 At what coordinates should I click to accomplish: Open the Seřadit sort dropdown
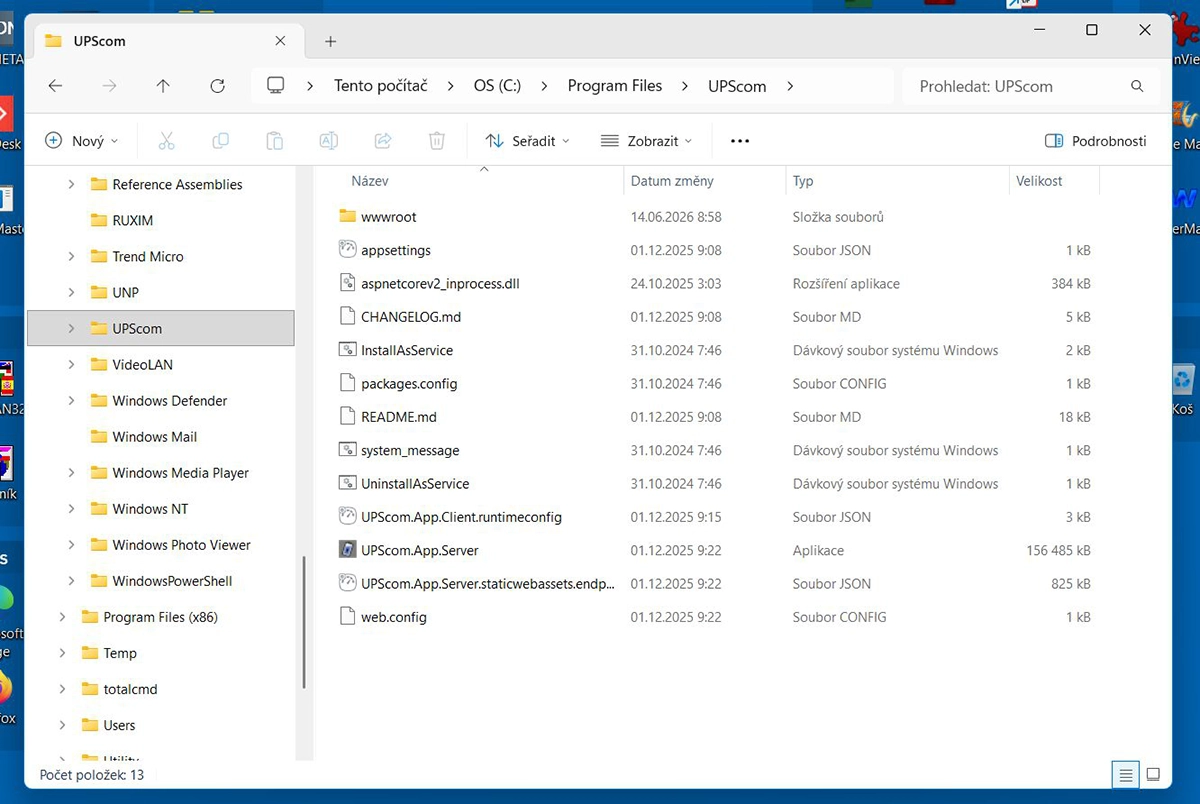coord(527,141)
